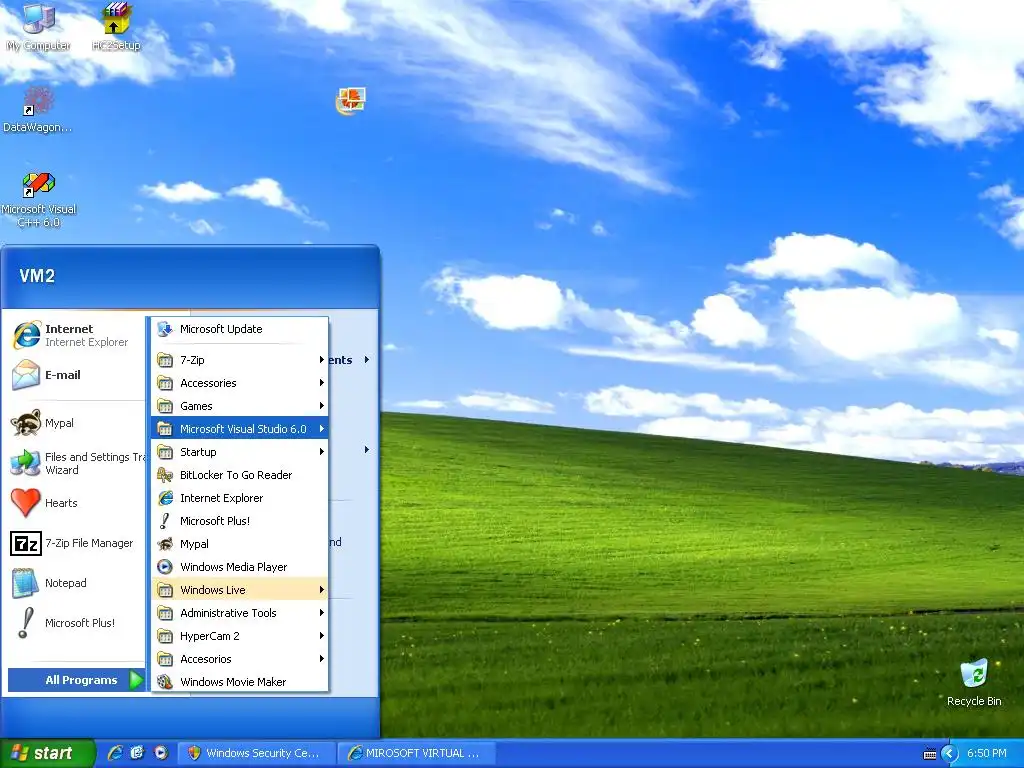Click the Start button
Screen dimensions: 1024x768
coord(47,753)
